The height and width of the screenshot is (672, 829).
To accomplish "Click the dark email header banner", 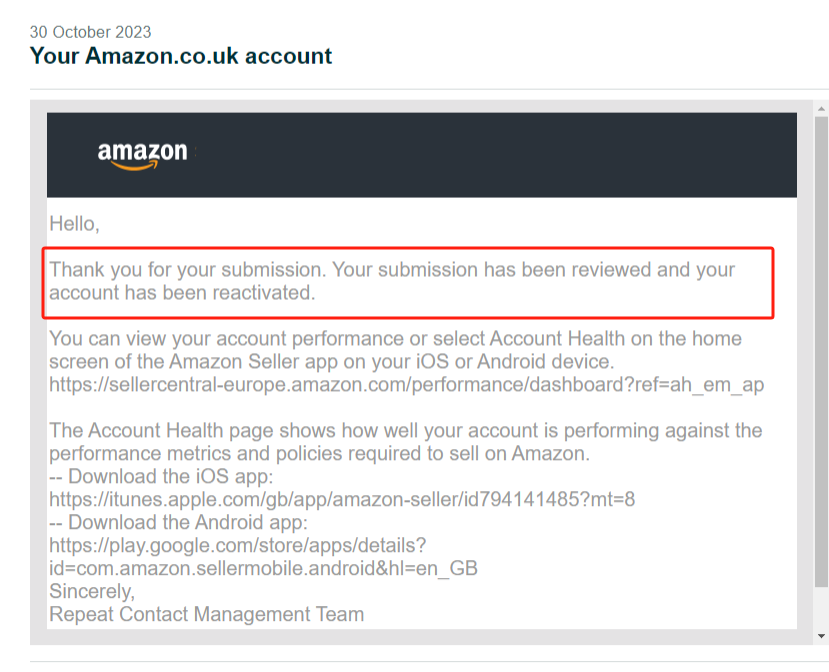I will [x=422, y=155].
